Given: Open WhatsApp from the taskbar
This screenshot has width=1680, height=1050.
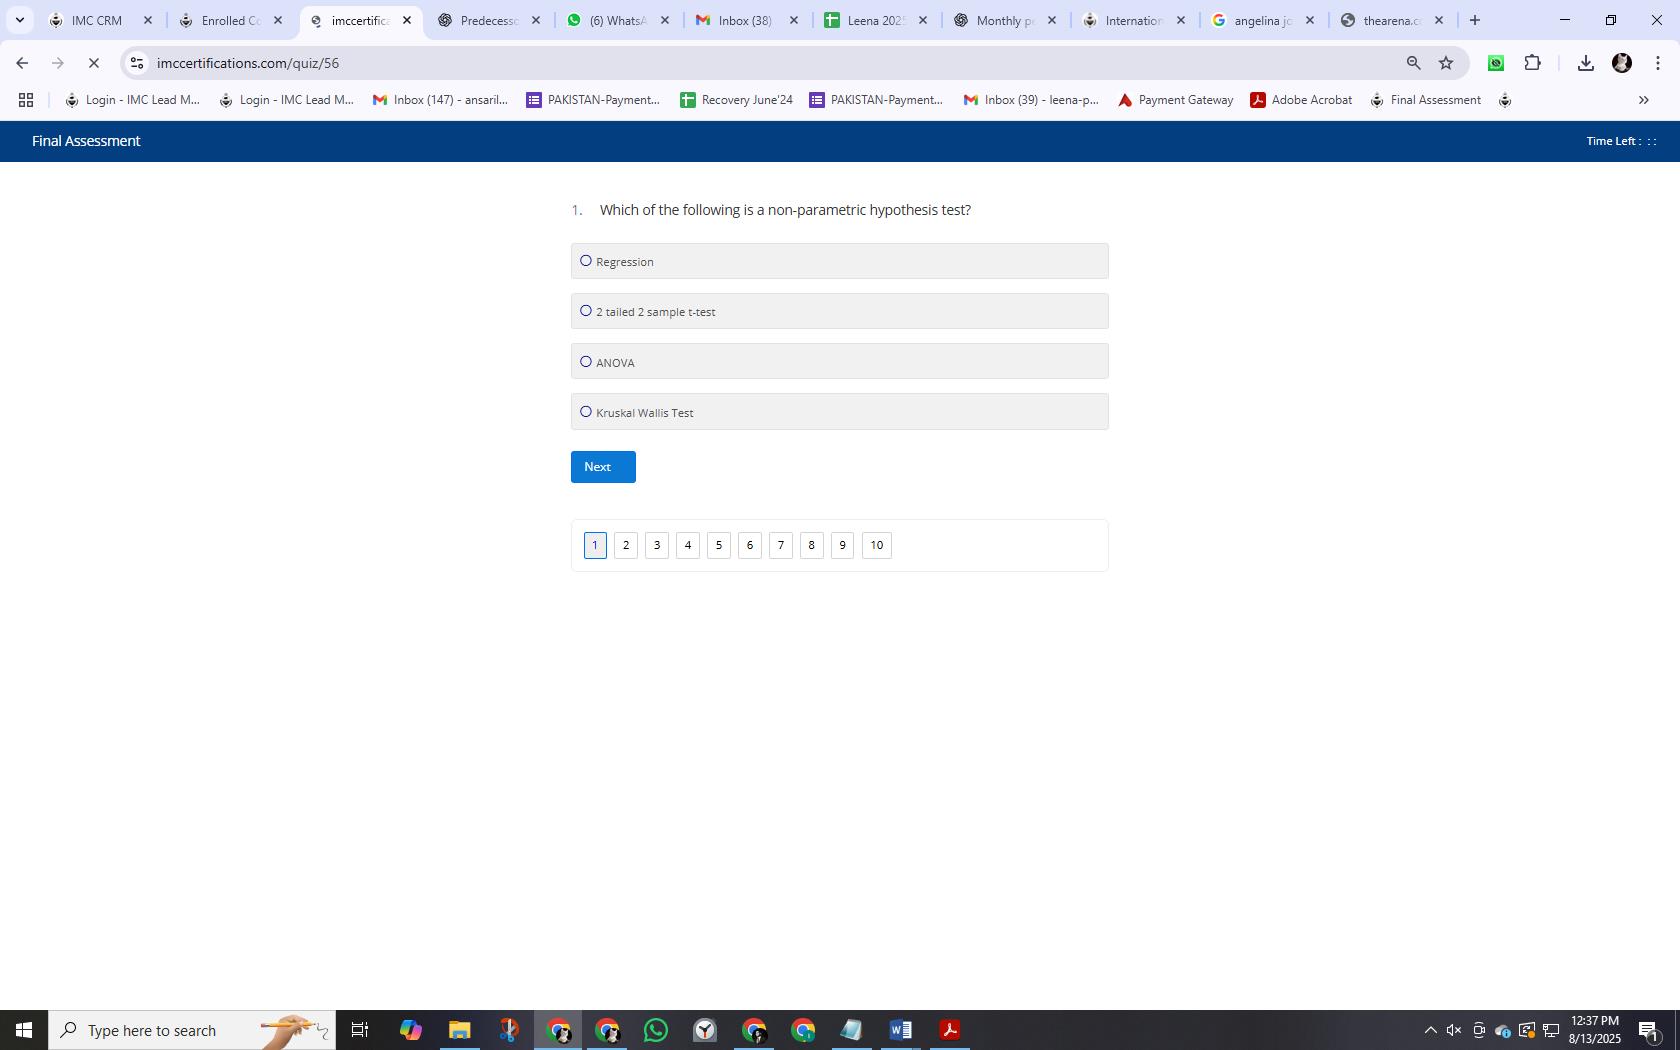Looking at the screenshot, I should 656,1030.
